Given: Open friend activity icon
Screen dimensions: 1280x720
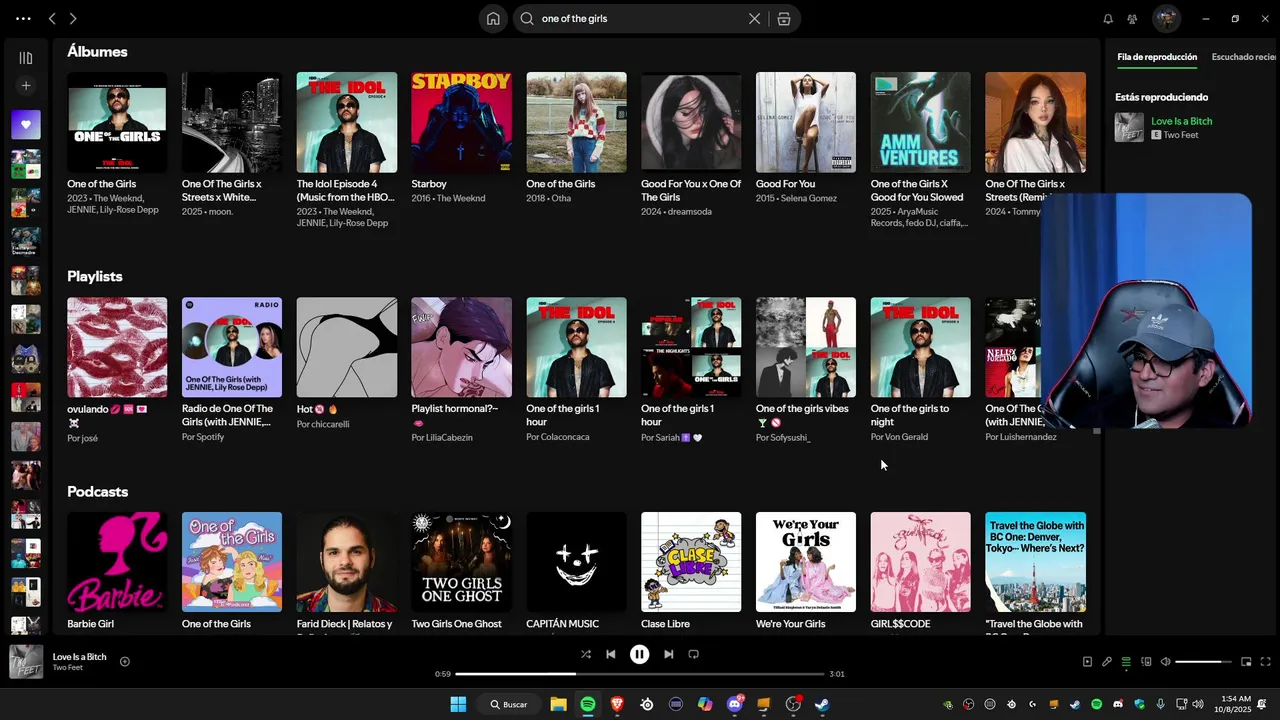Looking at the screenshot, I should [1132, 18].
